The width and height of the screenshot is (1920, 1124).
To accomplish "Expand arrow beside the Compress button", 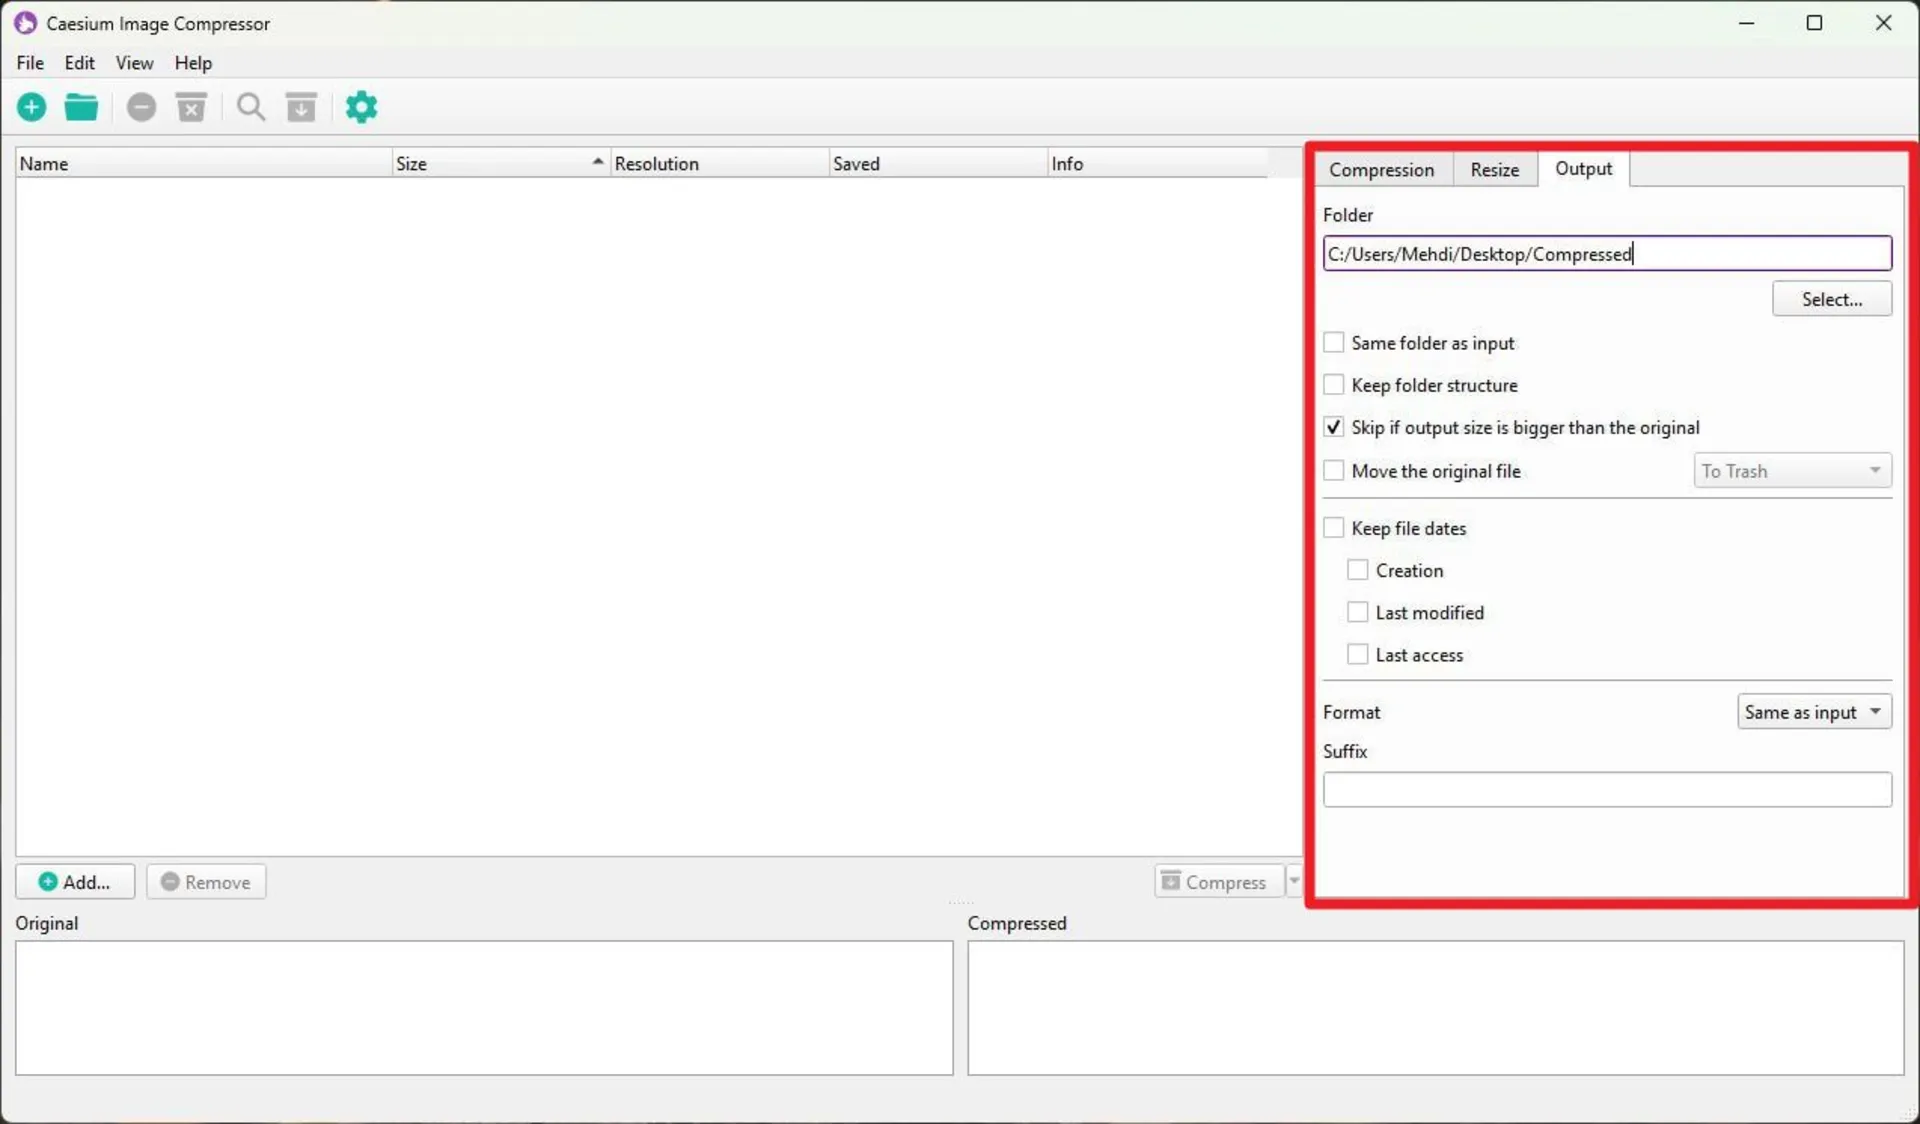I will [1294, 882].
